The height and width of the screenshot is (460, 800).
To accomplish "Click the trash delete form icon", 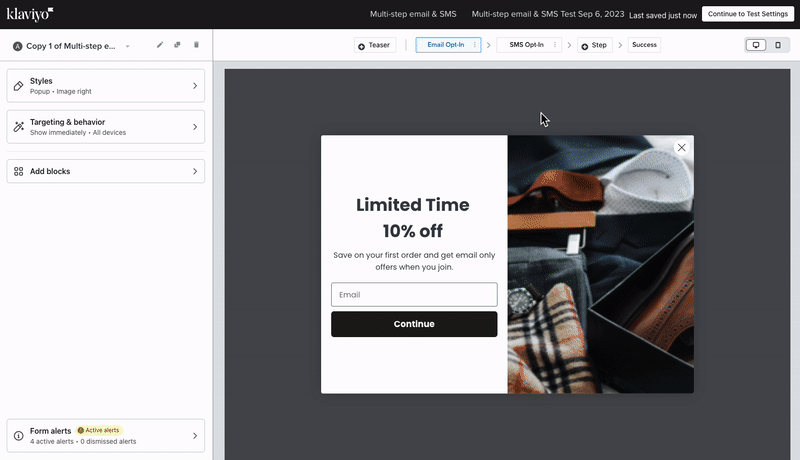I will (196, 45).
